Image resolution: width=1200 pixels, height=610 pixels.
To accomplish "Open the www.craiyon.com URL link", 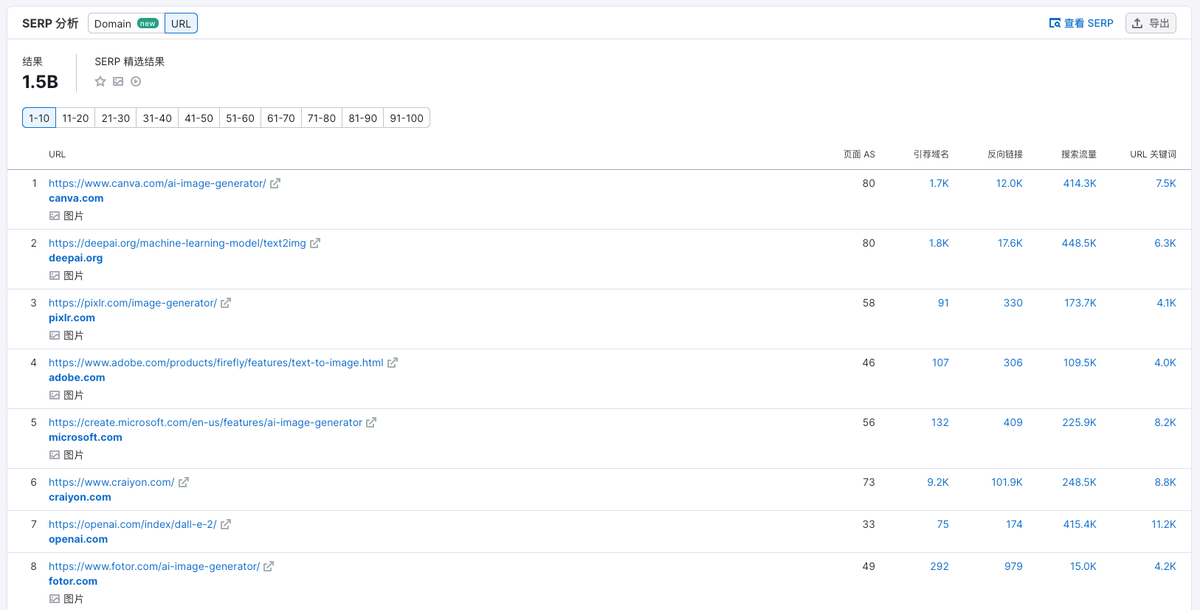I will click(111, 482).
